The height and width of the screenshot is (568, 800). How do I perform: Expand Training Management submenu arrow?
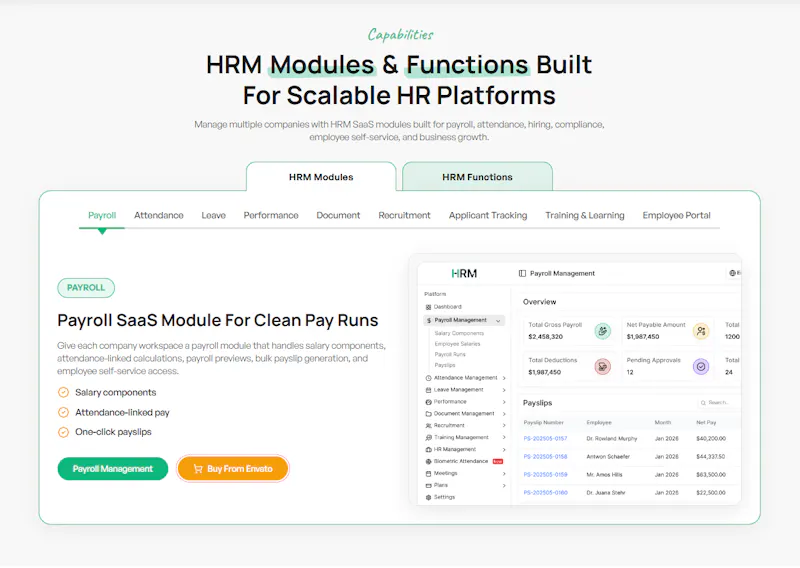[x=504, y=438]
